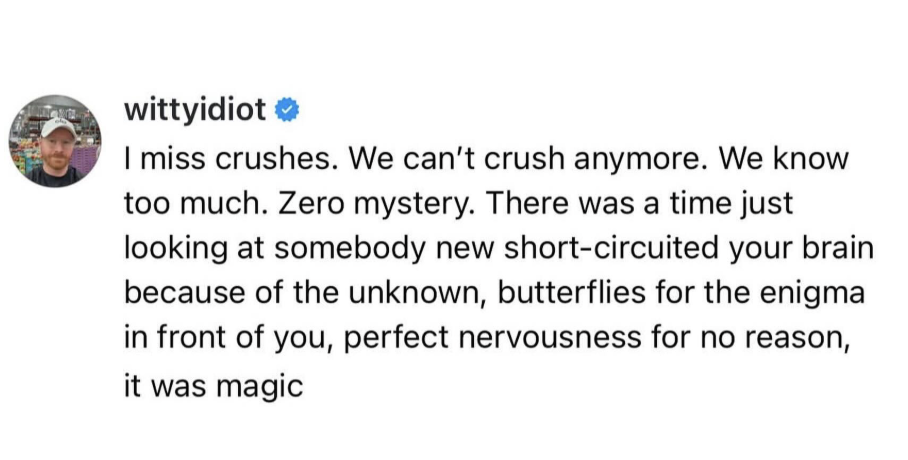Screen dimensions: 908x460
Task: Click the phrase "in front of you,"
Action: click(x=228, y=338)
